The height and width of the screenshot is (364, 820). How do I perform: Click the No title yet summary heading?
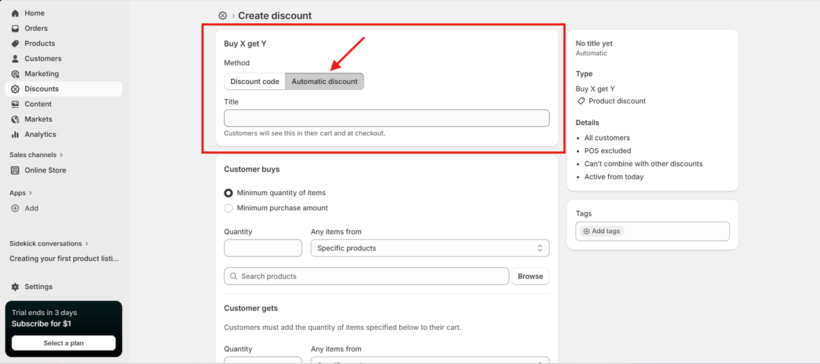click(594, 43)
